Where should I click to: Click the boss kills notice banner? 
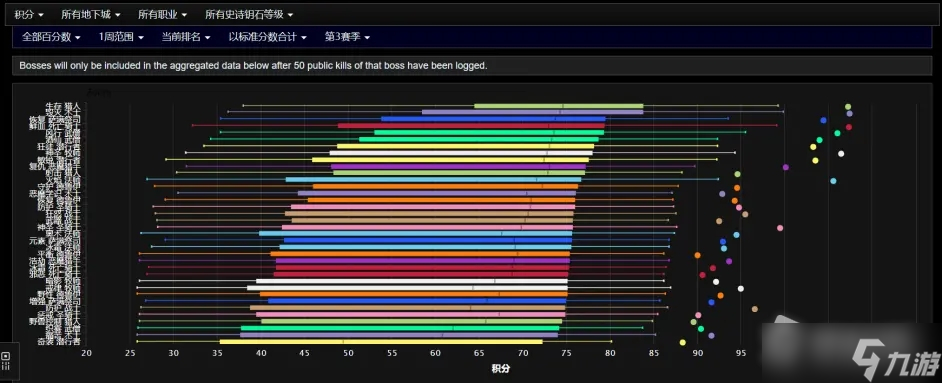pos(472,66)
